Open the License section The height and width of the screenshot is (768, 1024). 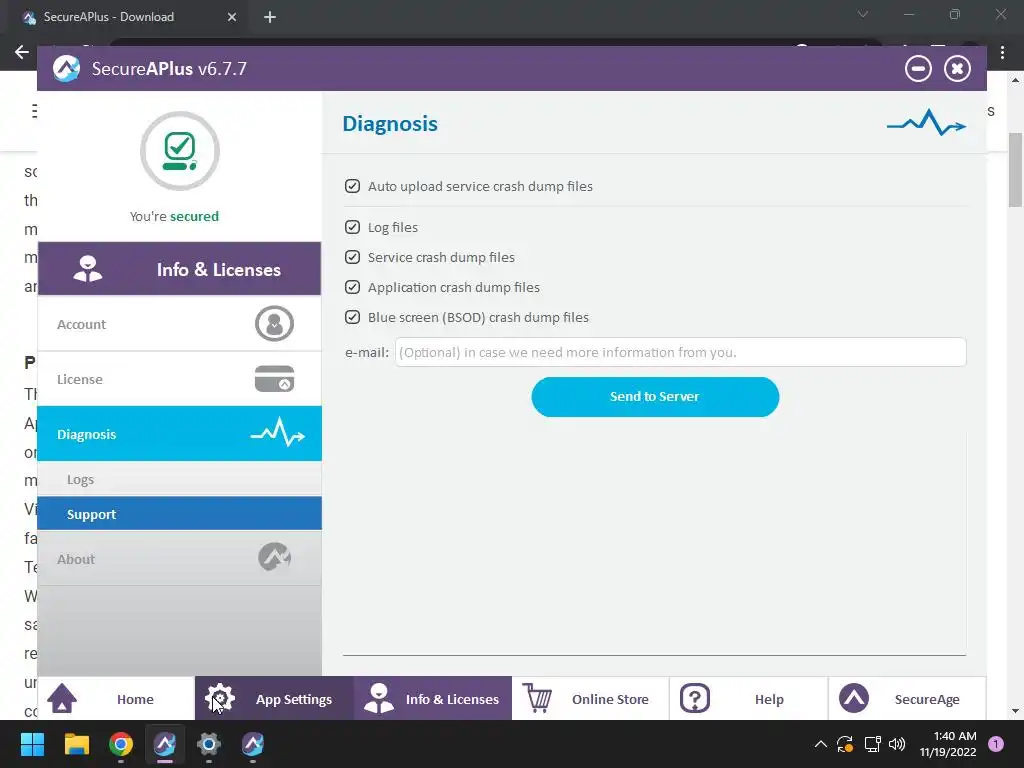click(x=180, y=379)
